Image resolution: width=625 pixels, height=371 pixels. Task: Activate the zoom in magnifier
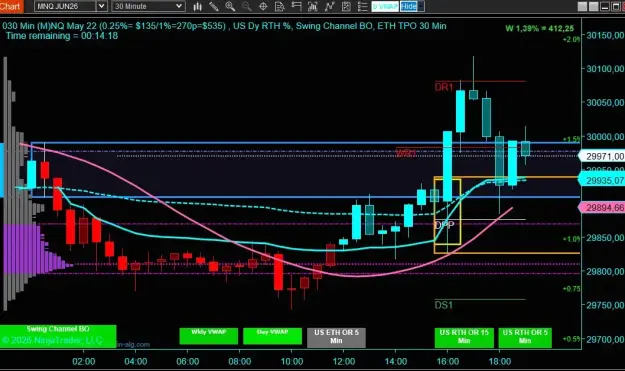click(230, 6)
